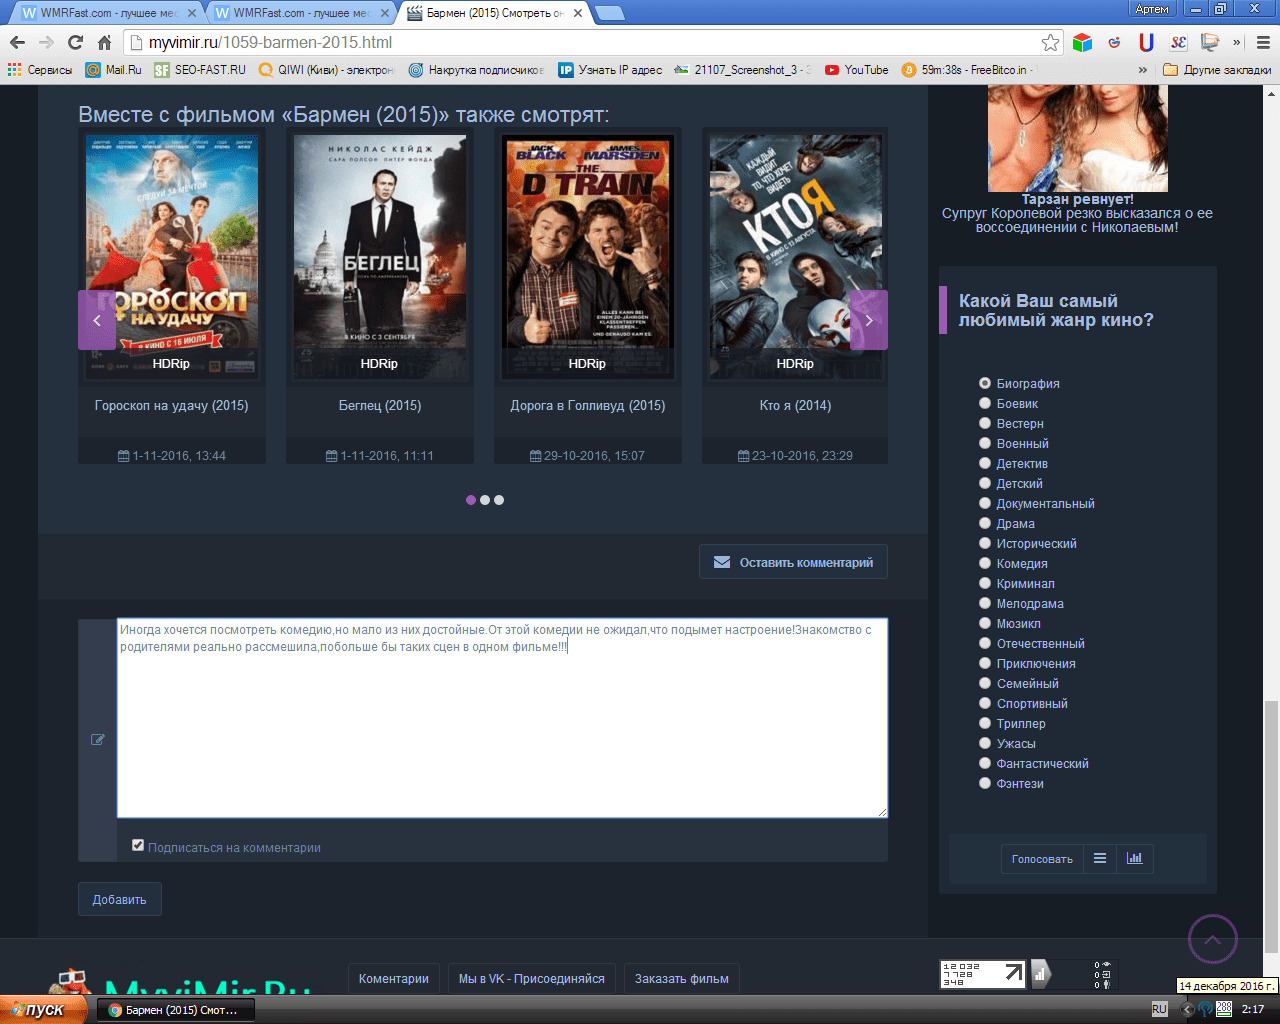Expand hidden bookmarks with the » chevron
1280x1024 pixels.
[x=1143, y=70]
